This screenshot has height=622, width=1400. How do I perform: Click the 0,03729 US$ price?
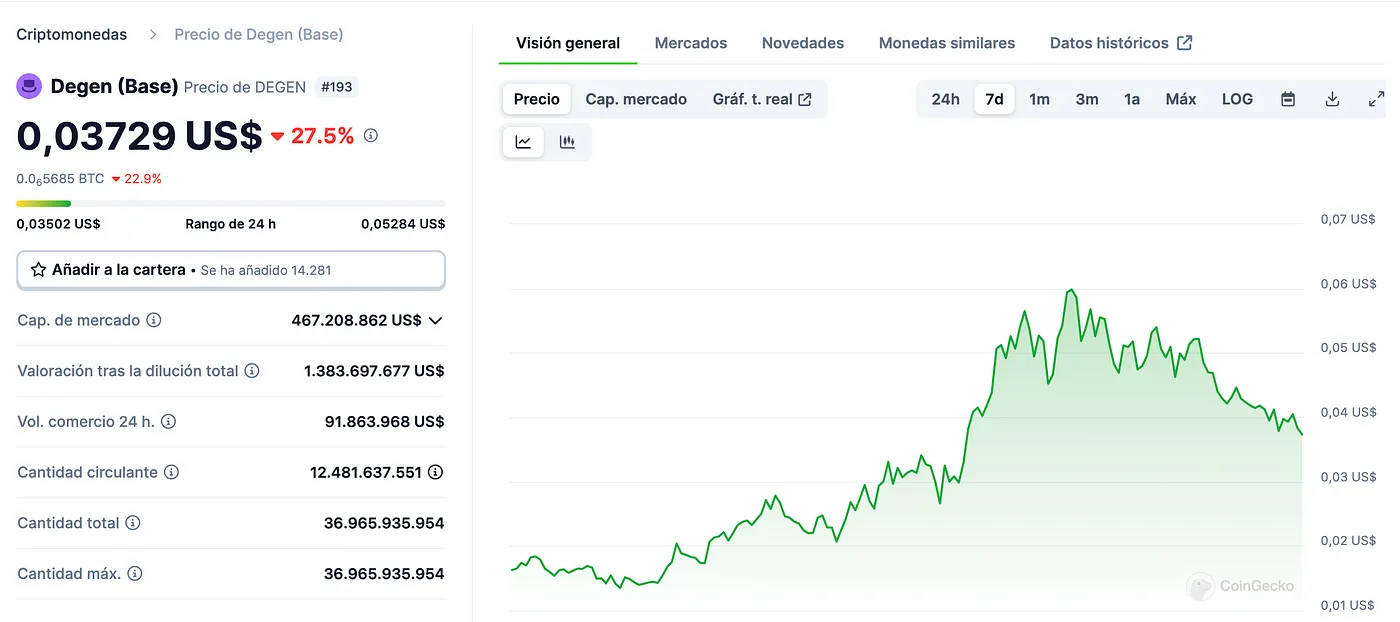click(139, 135)
